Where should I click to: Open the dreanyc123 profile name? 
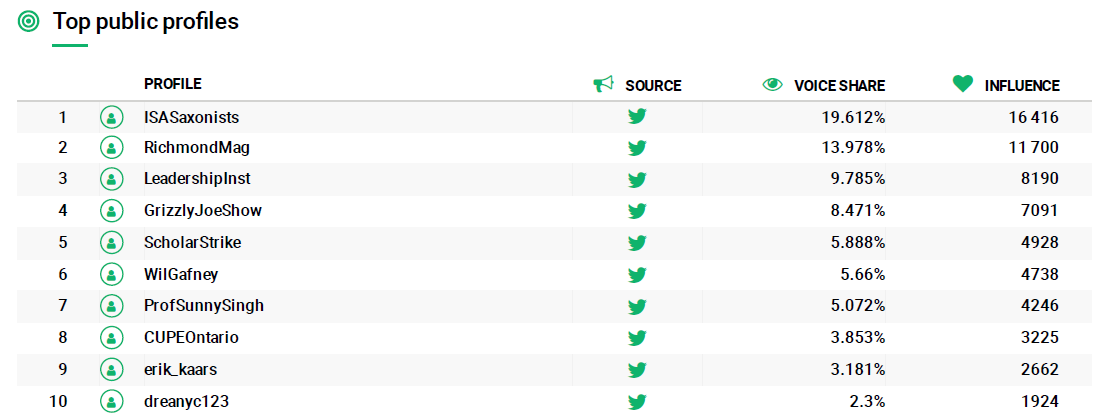(x=186, y=402)
